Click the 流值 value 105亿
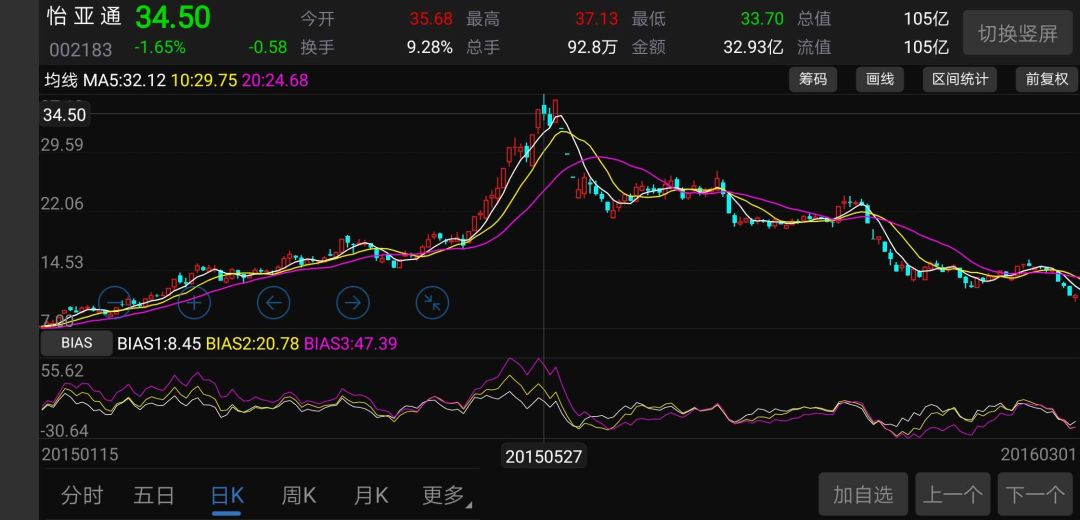 tap(926, 48)
